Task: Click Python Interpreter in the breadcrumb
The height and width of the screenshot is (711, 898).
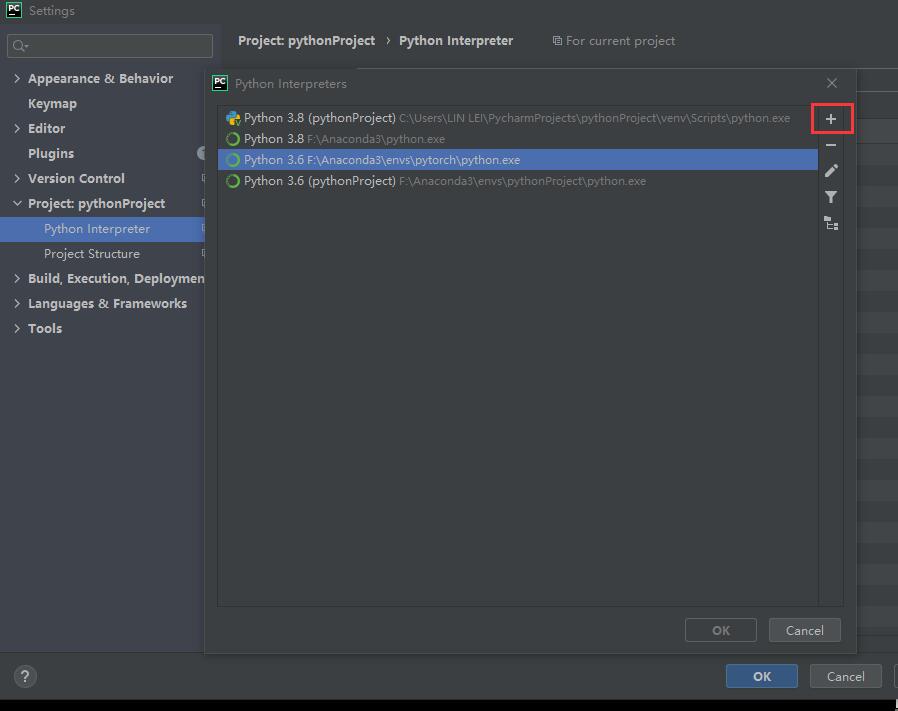Action: click(x=456, y=40)
